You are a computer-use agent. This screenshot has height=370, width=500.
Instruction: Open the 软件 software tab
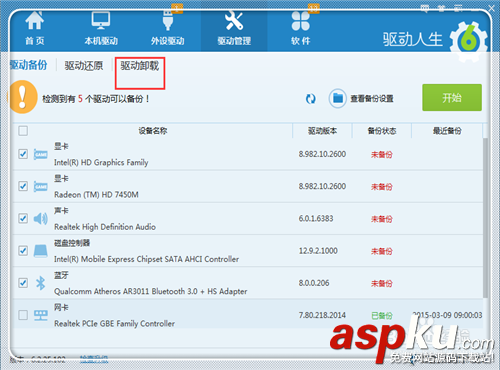coord(301,28)
